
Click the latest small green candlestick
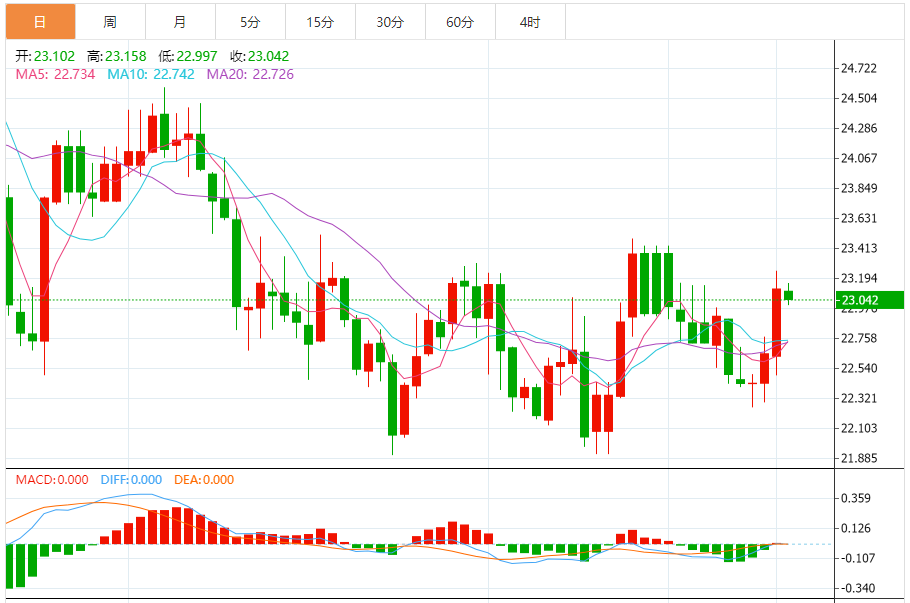pyautogui.click(x=788, y=295)
